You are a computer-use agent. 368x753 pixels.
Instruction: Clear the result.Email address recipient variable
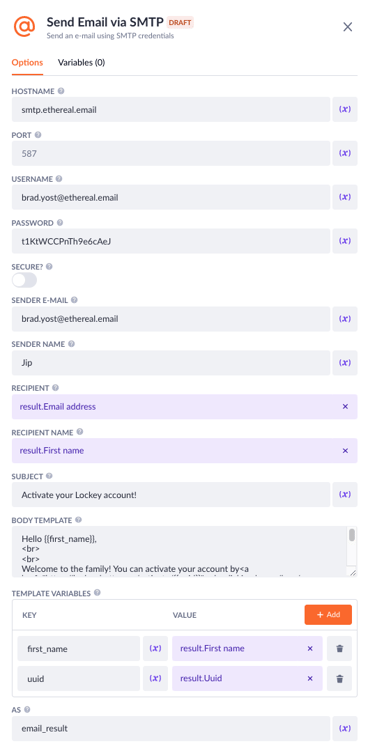345,407
